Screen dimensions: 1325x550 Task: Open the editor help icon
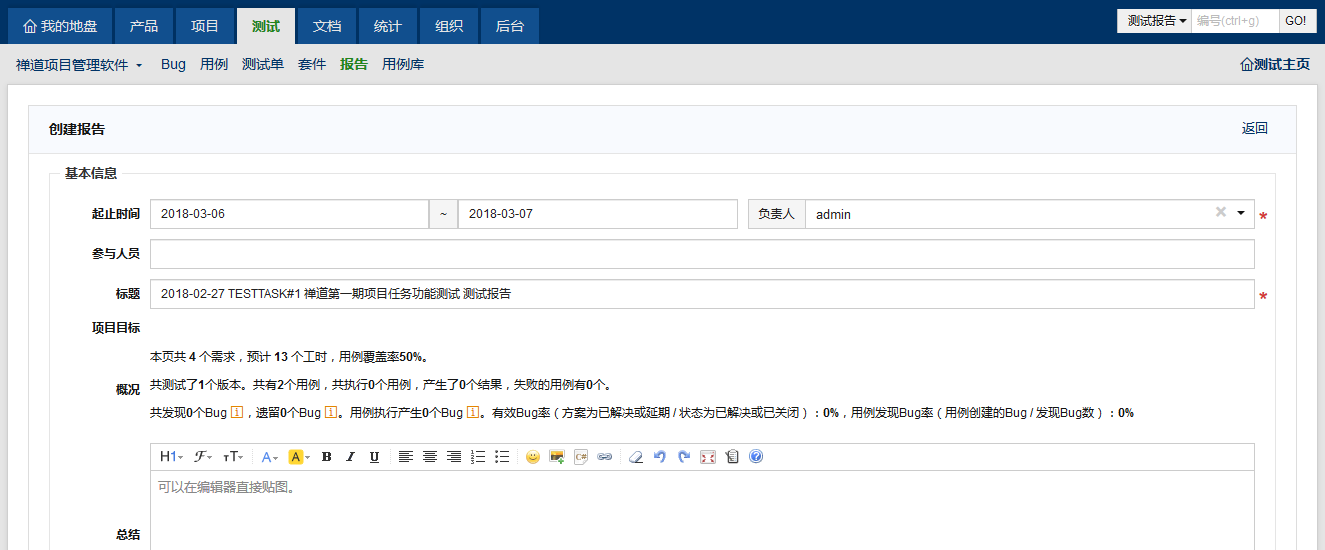(x=756, y=457)
